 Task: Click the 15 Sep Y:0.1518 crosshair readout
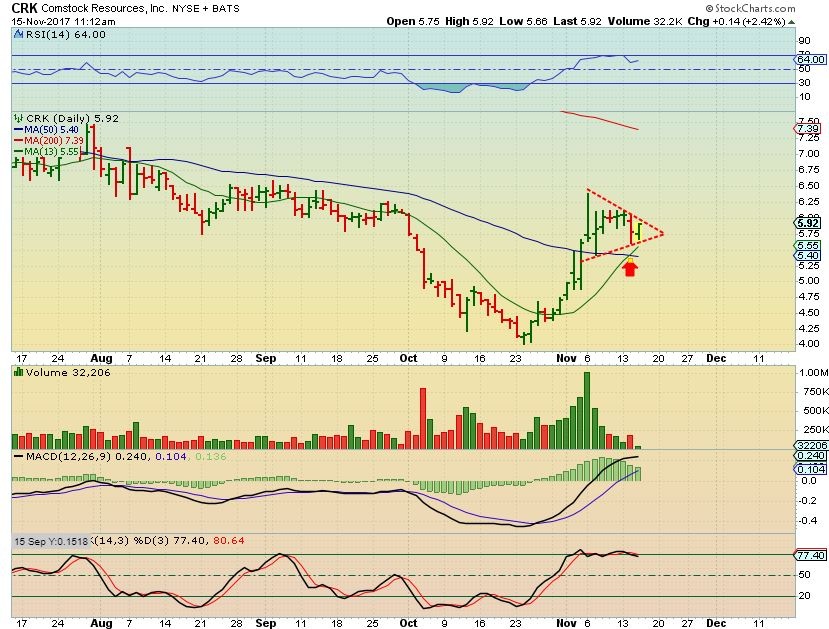47,541
